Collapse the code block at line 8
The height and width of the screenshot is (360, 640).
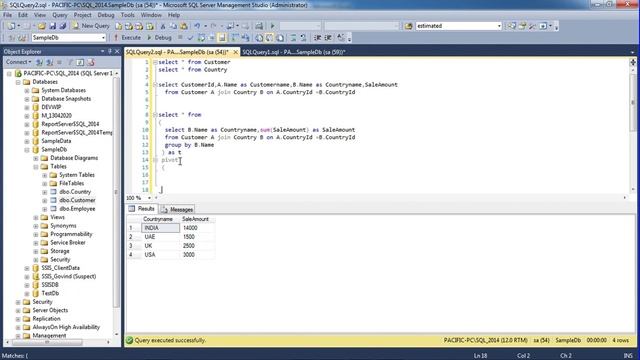coord(155,115)
